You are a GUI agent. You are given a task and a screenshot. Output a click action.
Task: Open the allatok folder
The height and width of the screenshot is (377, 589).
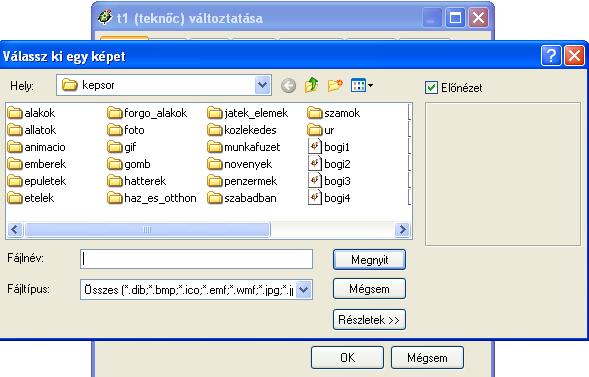click(x=32, y=130)
